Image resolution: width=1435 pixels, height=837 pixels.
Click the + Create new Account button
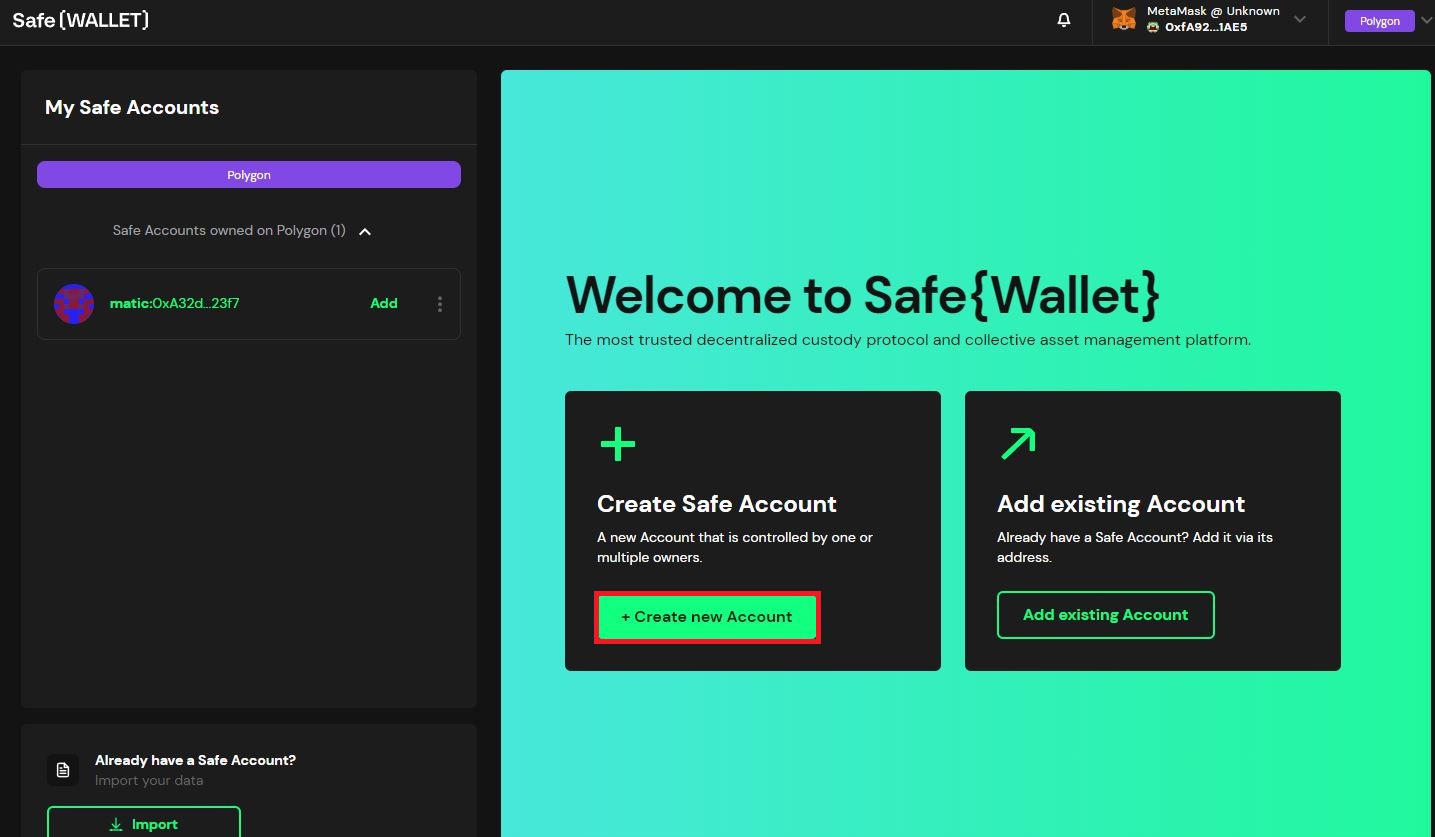point(707,617)
